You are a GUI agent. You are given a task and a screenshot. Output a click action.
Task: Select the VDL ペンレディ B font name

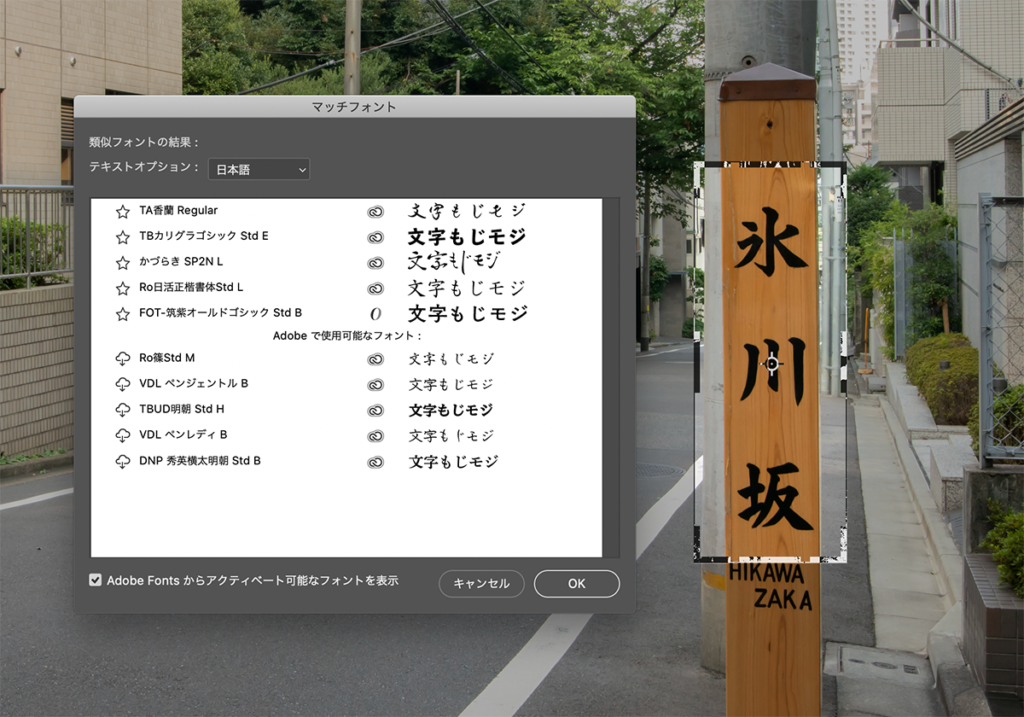183,434
